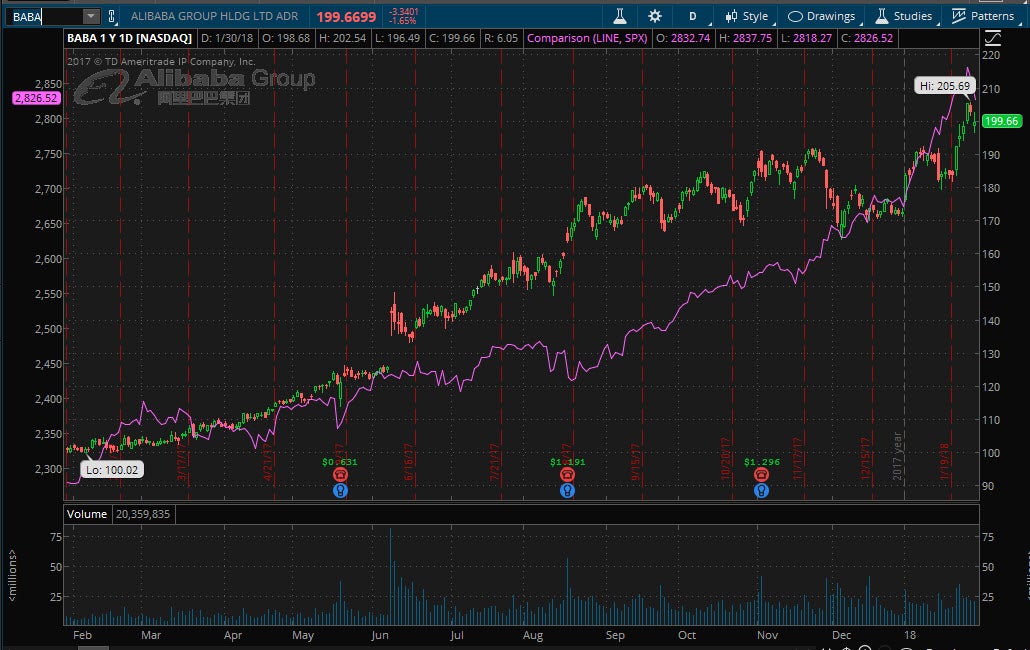Click the 20,359,835 volume value
The image size is (1030, 650).
143,514
